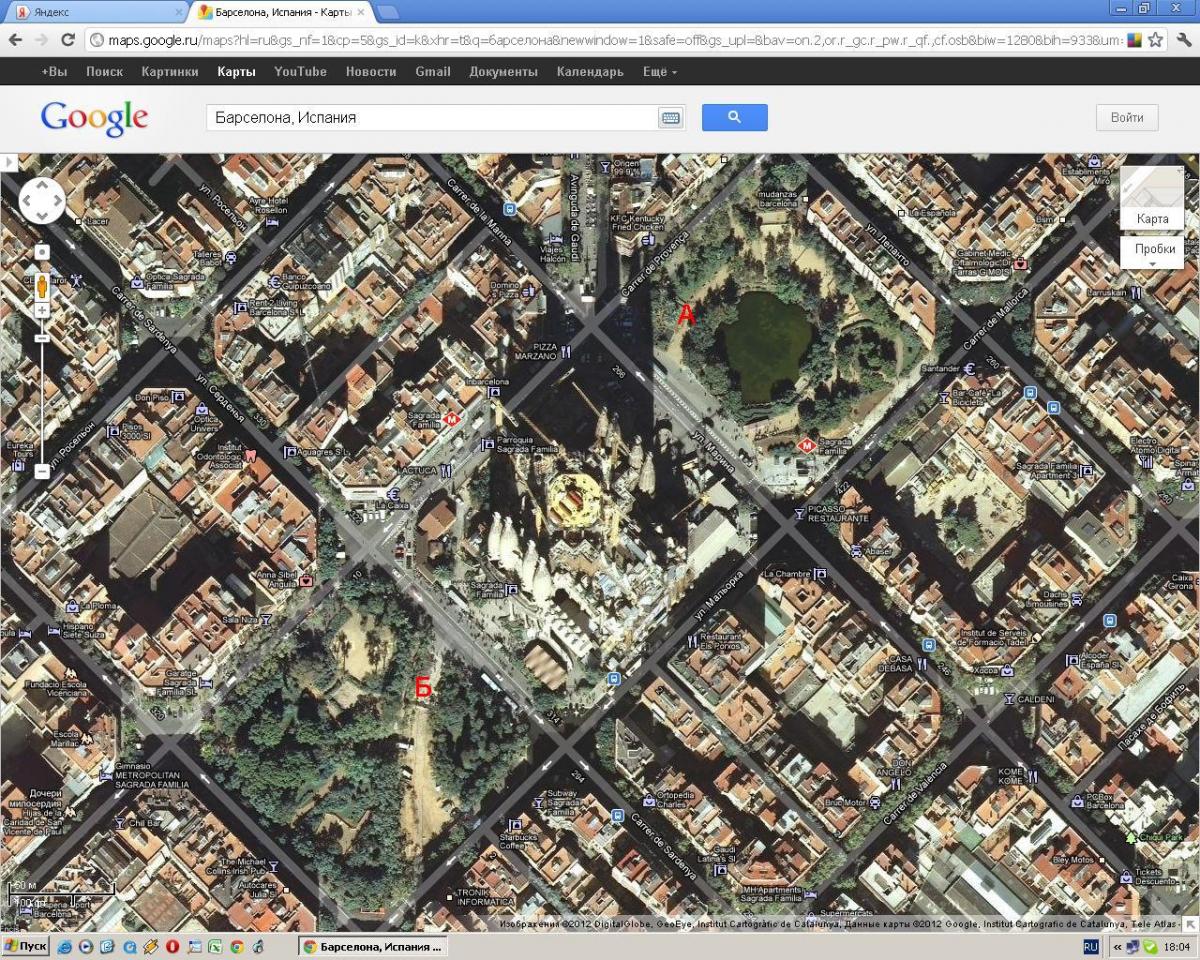Expand the left side panel arrow

coord(8,161)
